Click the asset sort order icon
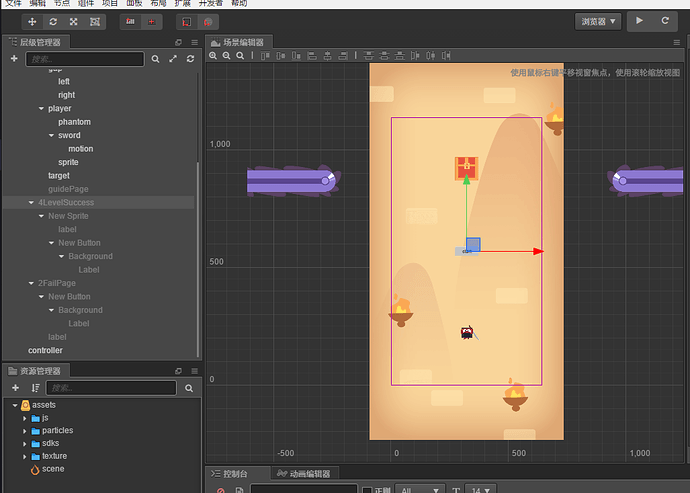Viewport: 690px width, 493px height. click(x=35, y=388)
